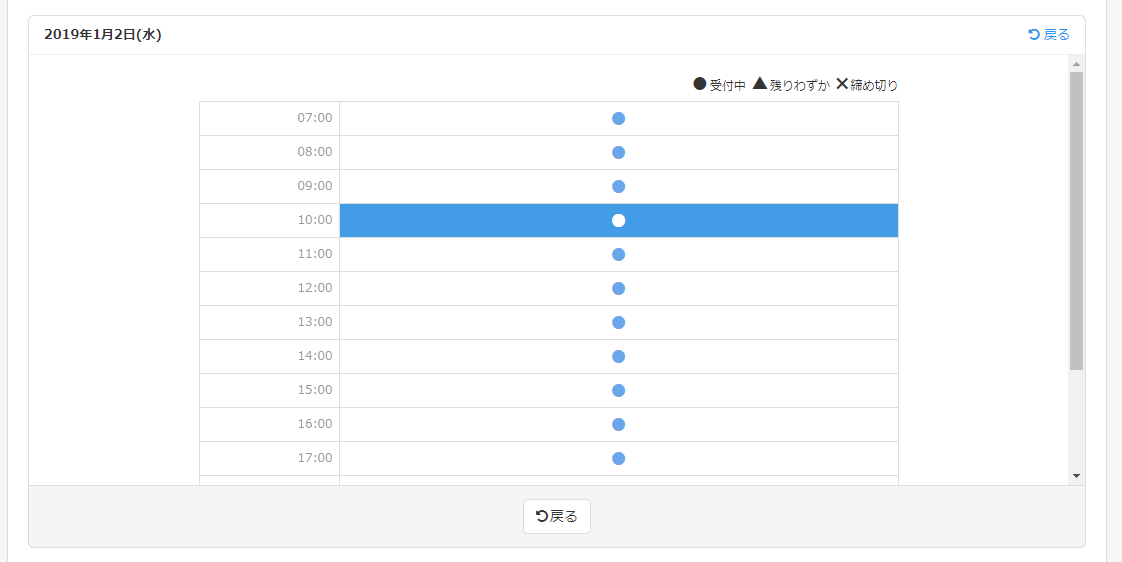
Task: Click the scrollbar down arrow
Action: [x=1076, y=476]
